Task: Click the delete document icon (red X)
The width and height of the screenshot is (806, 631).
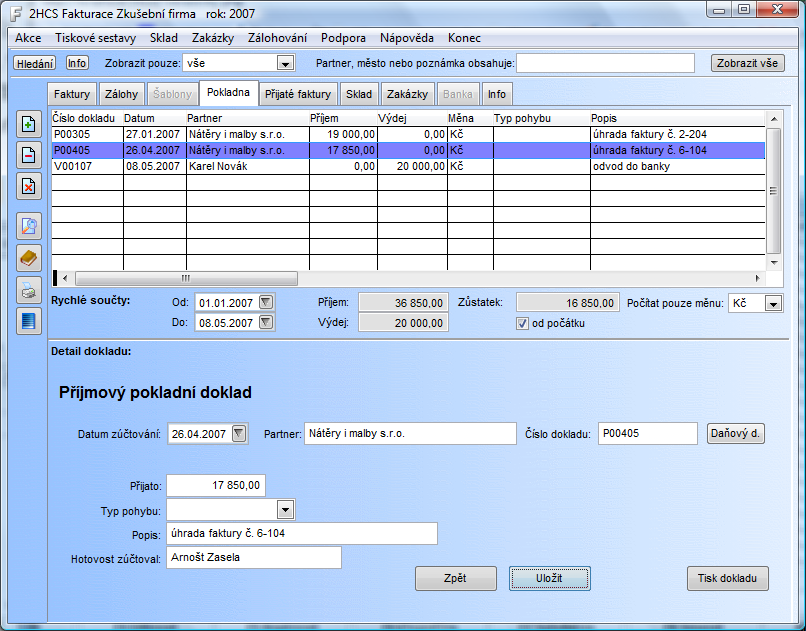Action: click(x=29, y=185)
